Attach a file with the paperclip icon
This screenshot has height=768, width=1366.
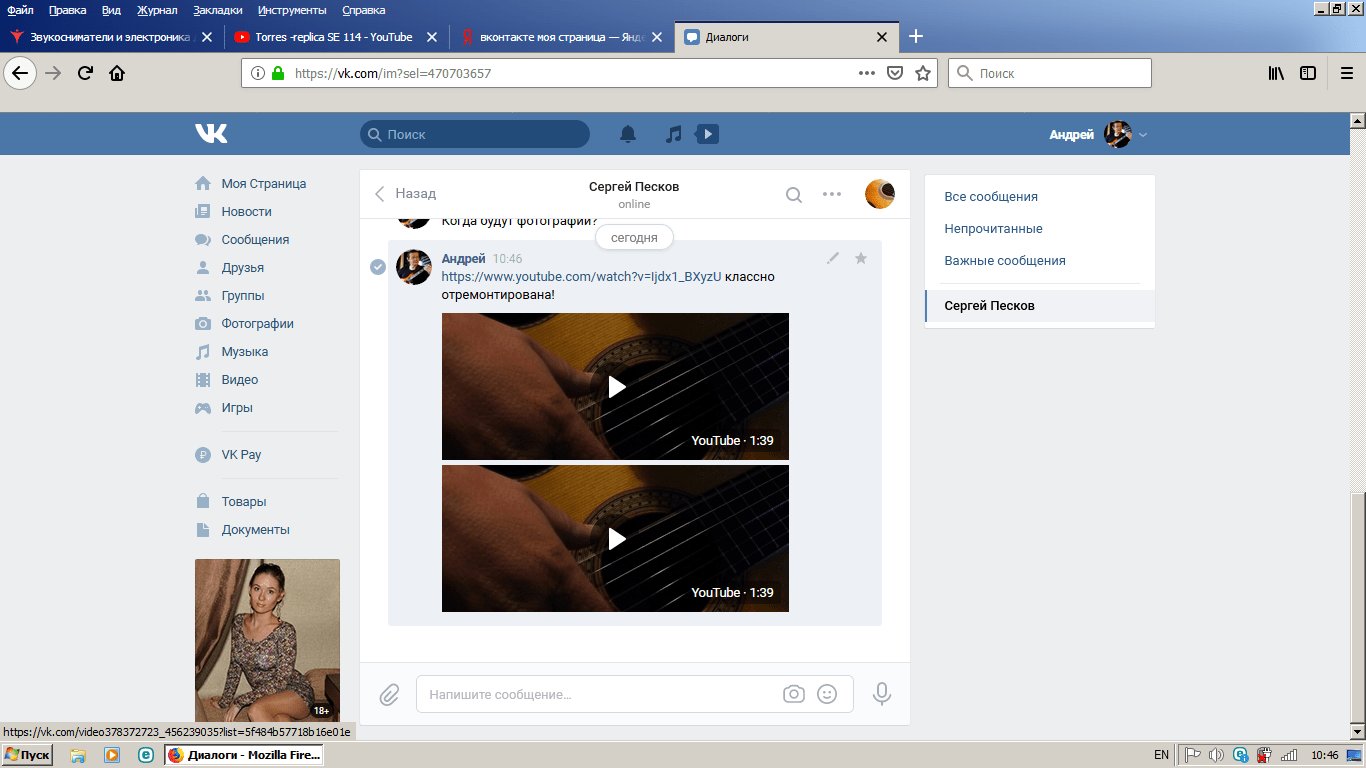tap(389, 694)
